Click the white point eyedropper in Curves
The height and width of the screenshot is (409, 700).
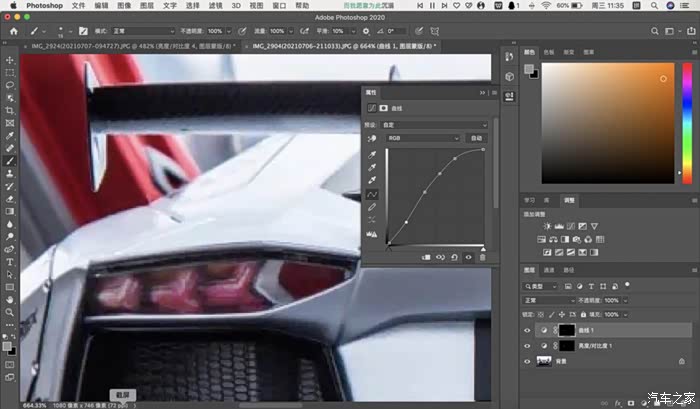tap(372, 180)
